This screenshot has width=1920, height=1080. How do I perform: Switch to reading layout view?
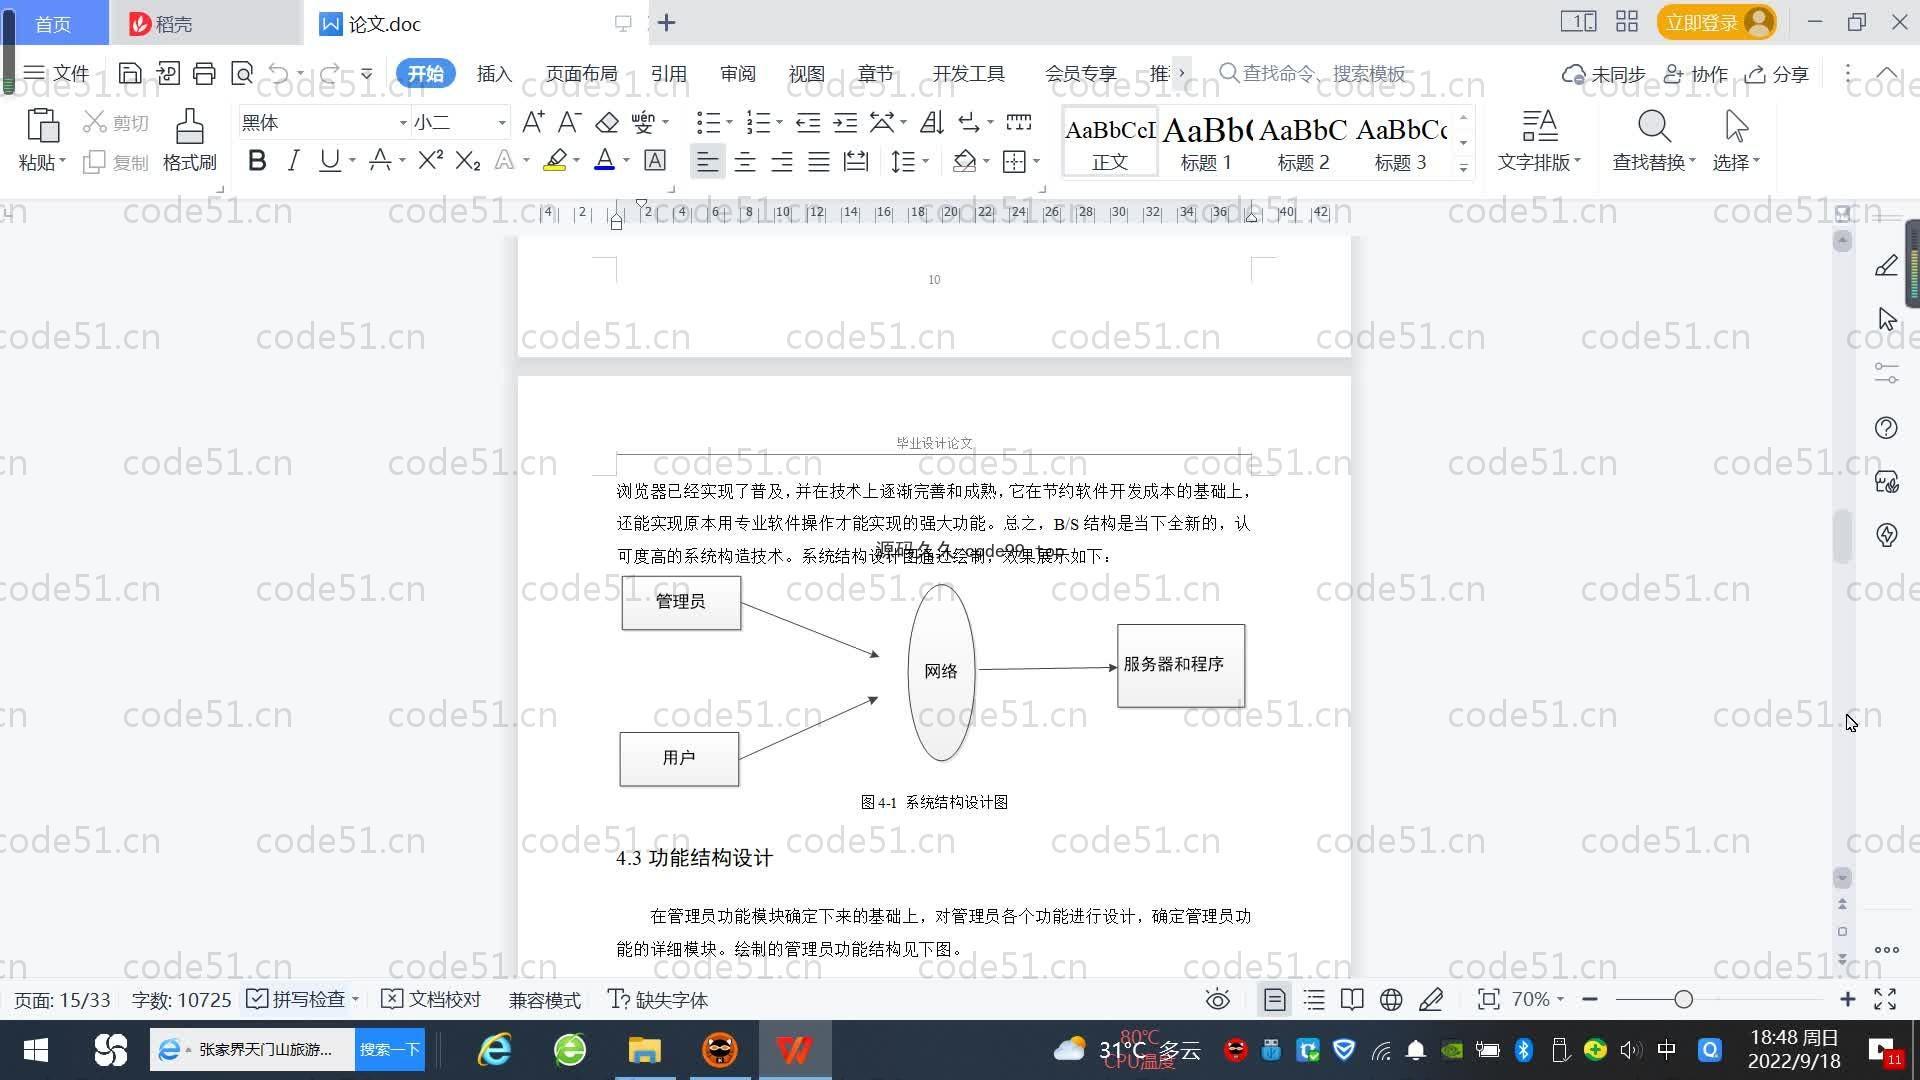1352,1000
